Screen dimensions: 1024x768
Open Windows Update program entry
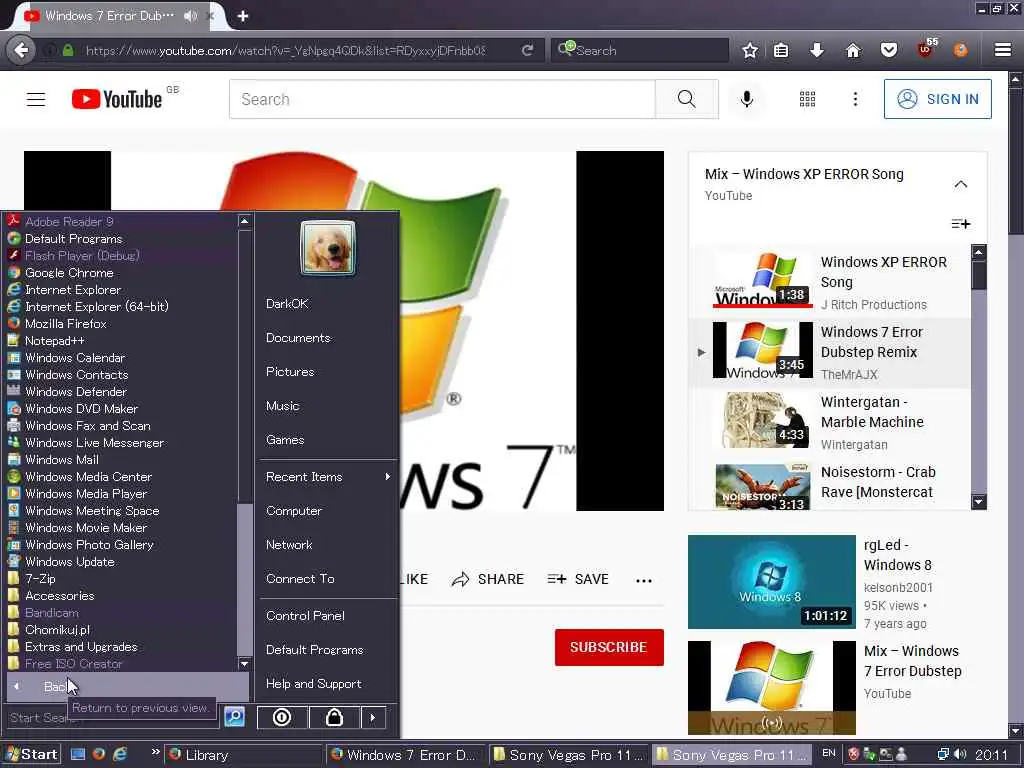click(69, 562)
